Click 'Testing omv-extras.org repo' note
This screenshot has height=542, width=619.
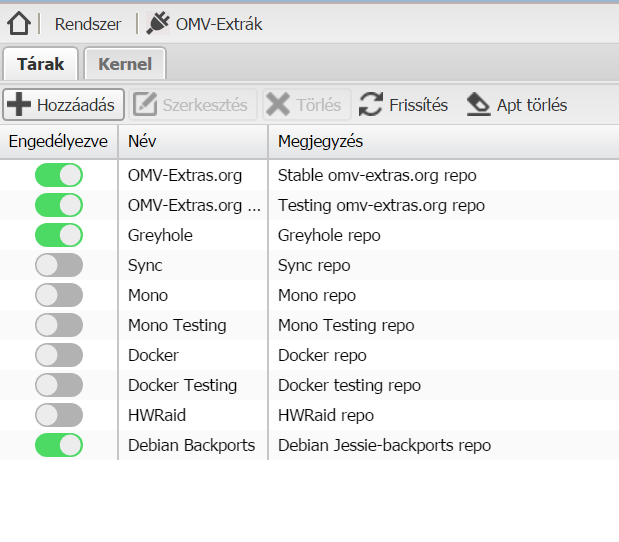381,206
